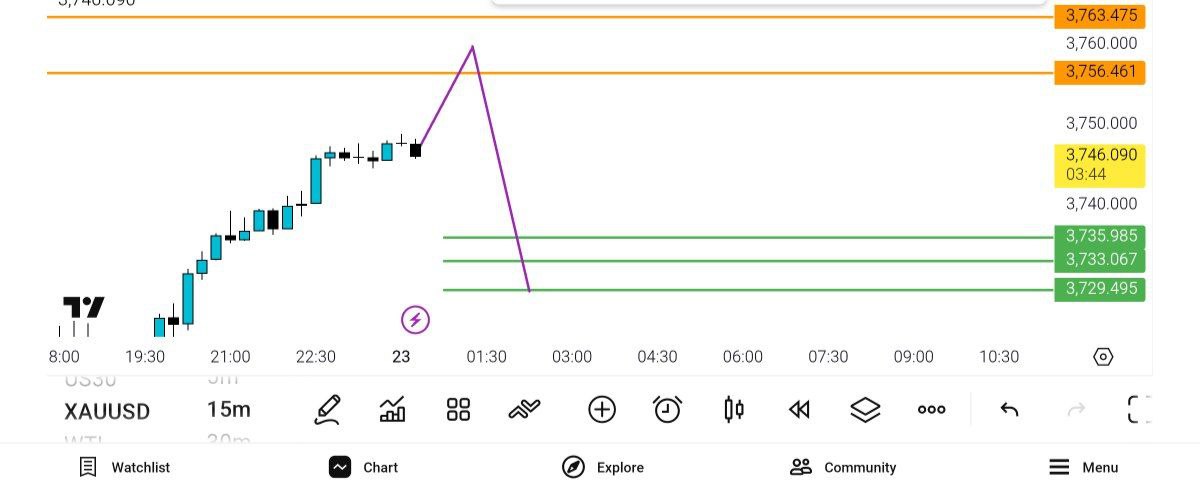The image size is (1200, 492).
Task: Open the object tree layers icon
Action: point(865,409)
